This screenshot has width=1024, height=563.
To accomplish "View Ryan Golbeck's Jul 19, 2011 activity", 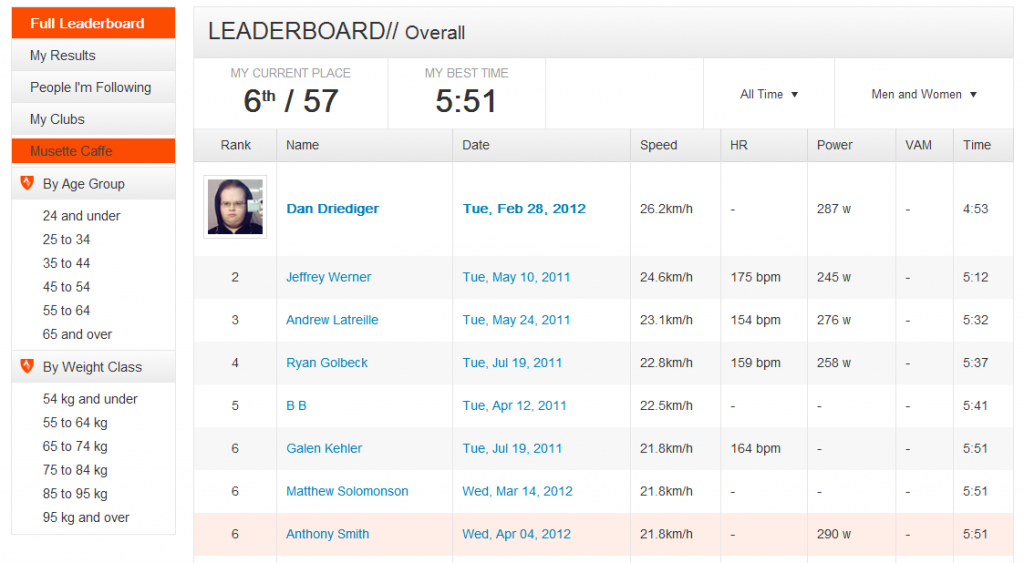I will pos(512,362).
